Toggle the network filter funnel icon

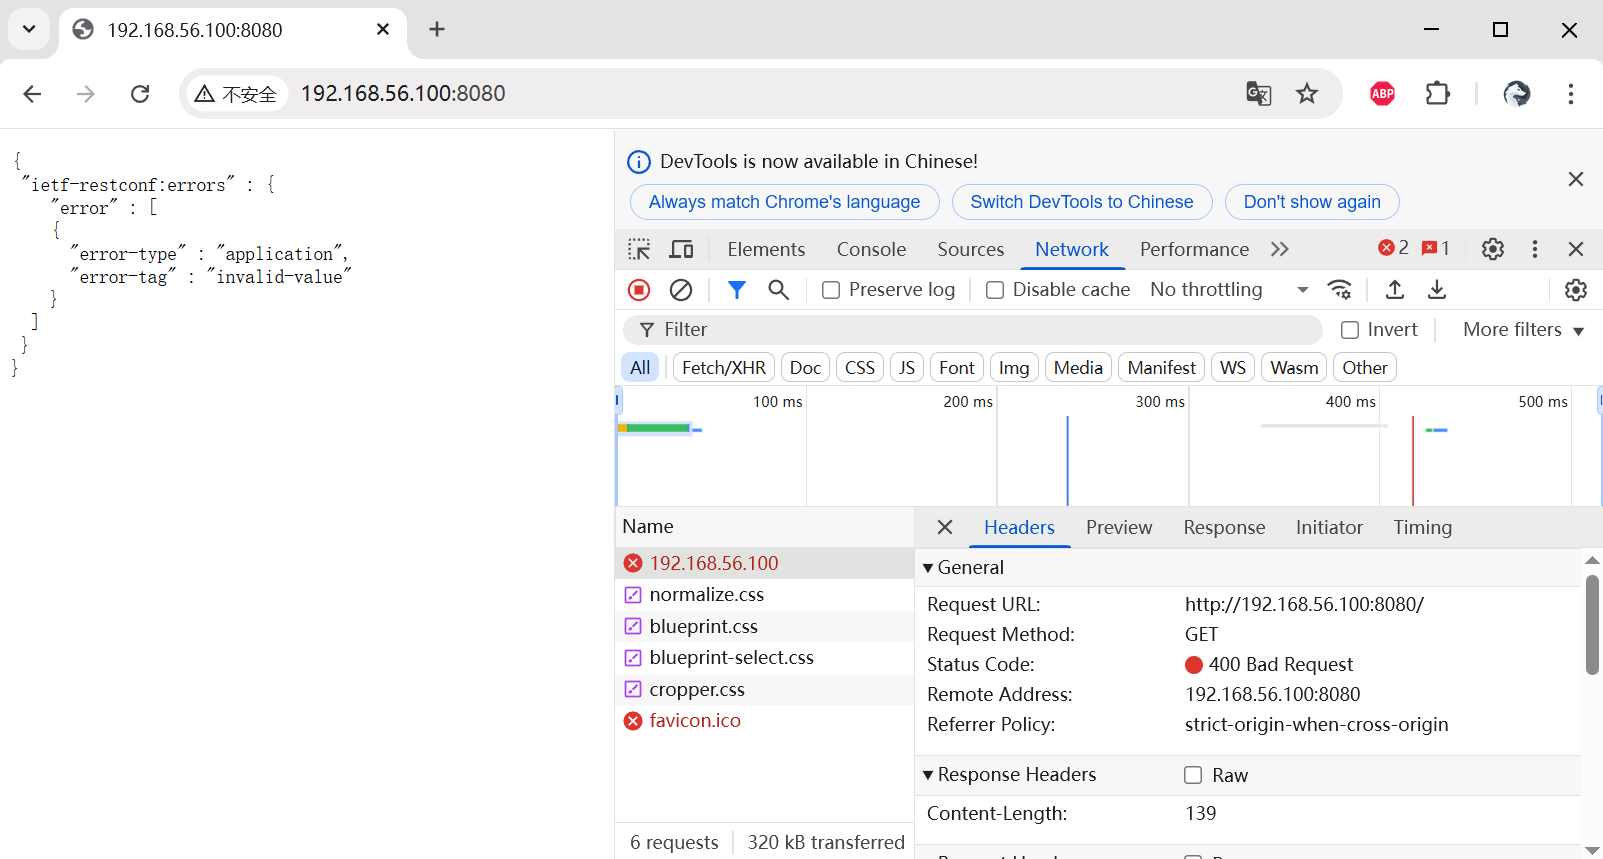737,290
